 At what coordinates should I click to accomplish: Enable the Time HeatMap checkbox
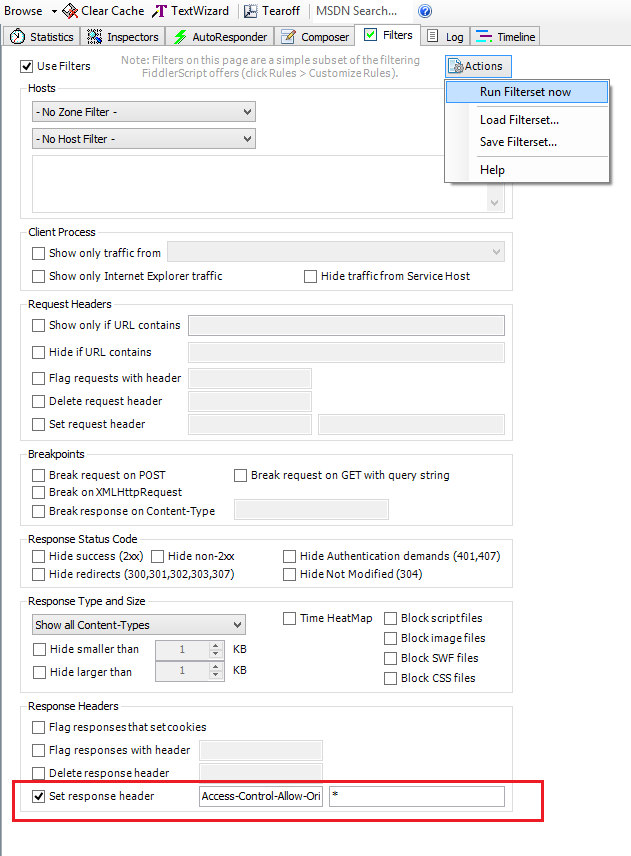[x=289, y=619]
